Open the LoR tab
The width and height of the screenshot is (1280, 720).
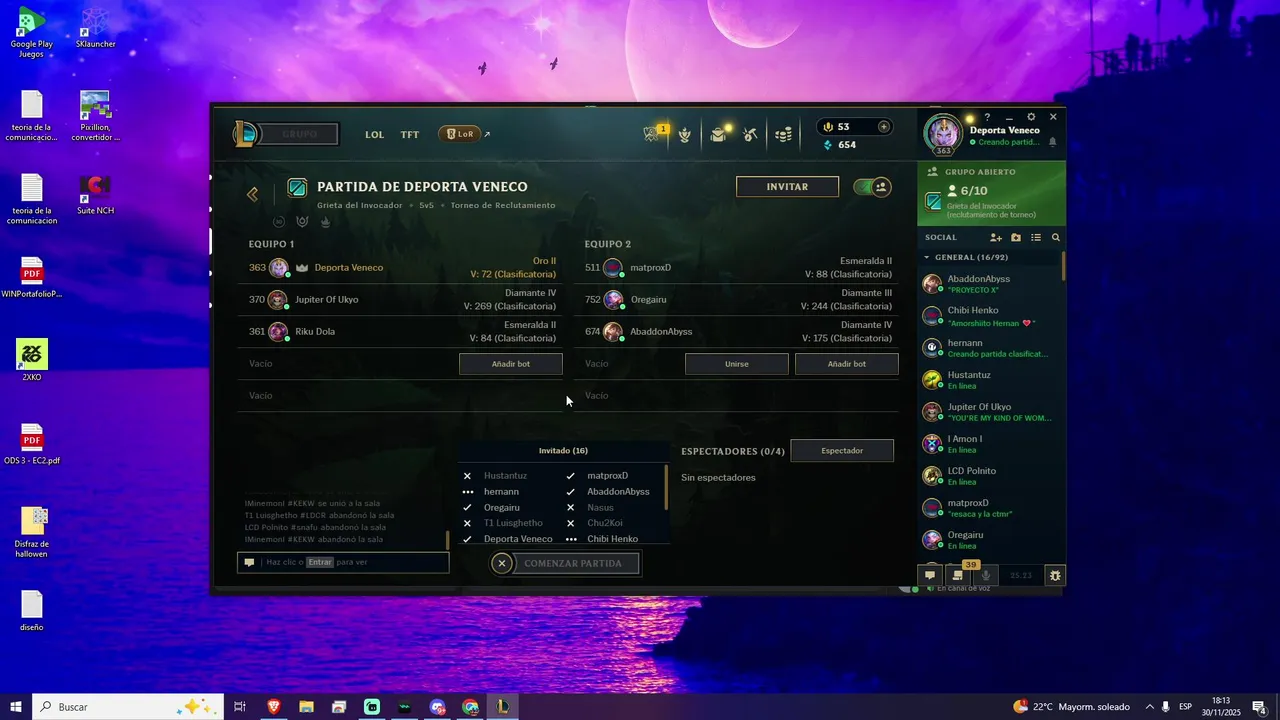coord(461,134)
